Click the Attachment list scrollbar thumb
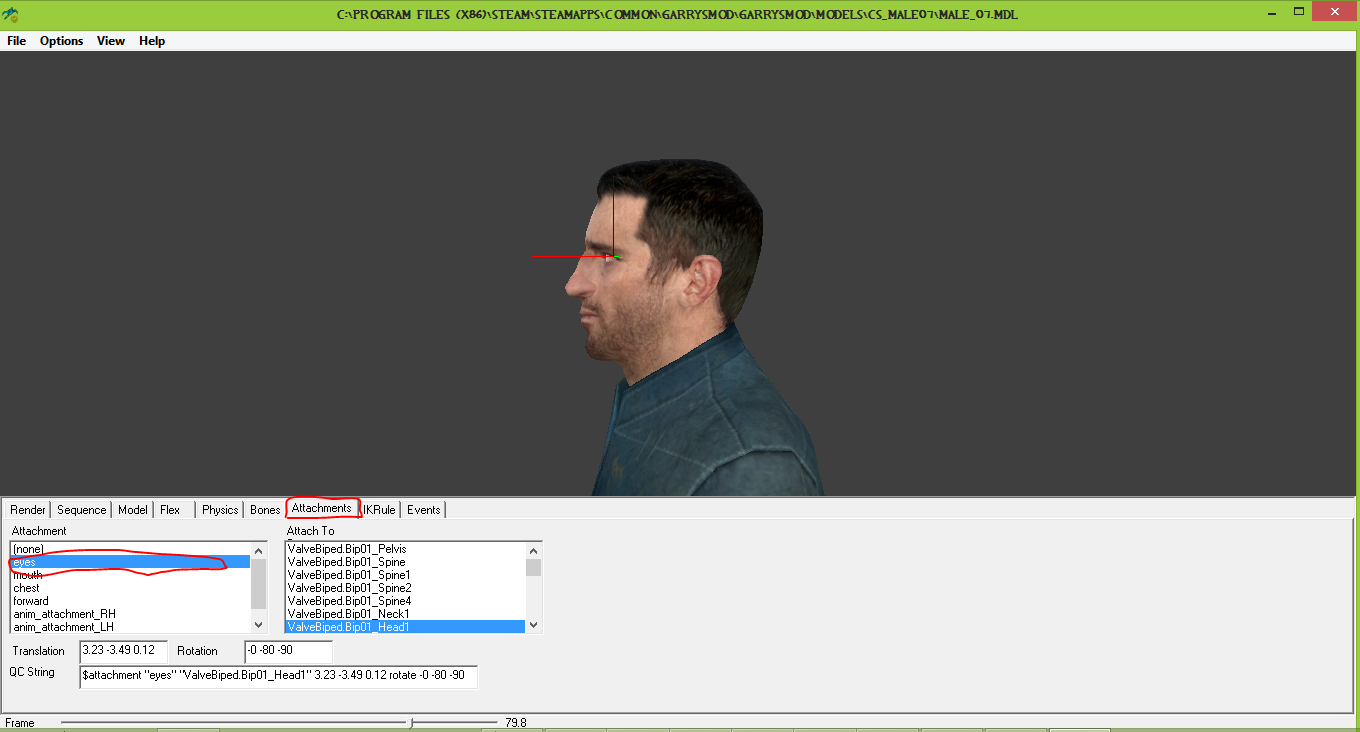The width and height of the screenshot is (1360, 732). [259, 583]
